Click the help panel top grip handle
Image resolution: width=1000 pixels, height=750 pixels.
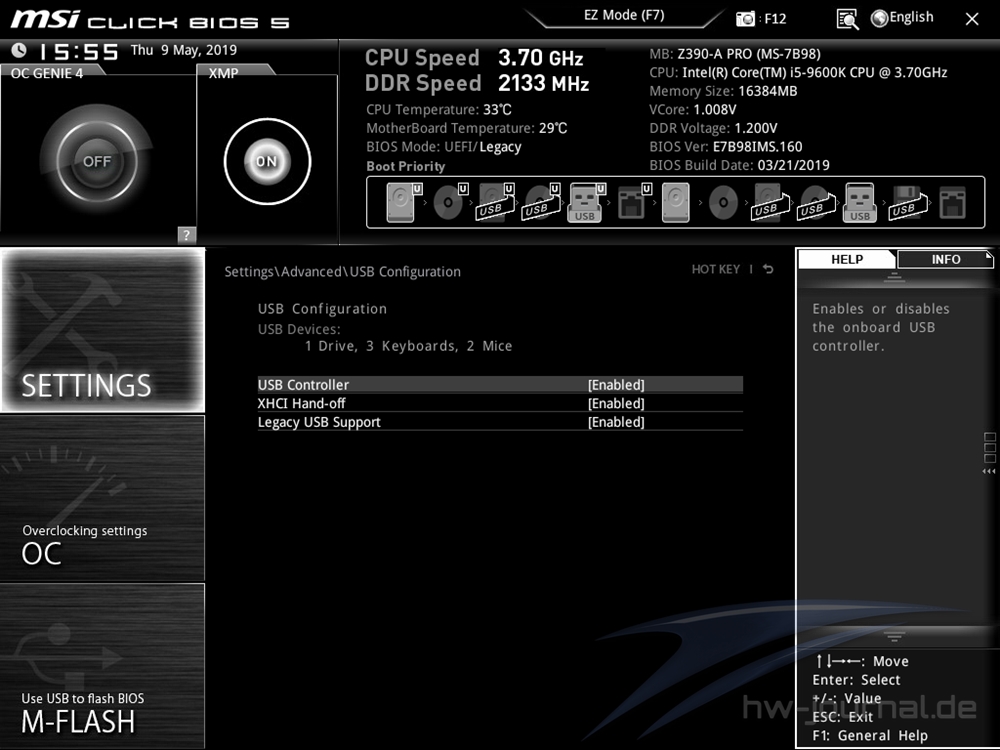tap(894, 277)
